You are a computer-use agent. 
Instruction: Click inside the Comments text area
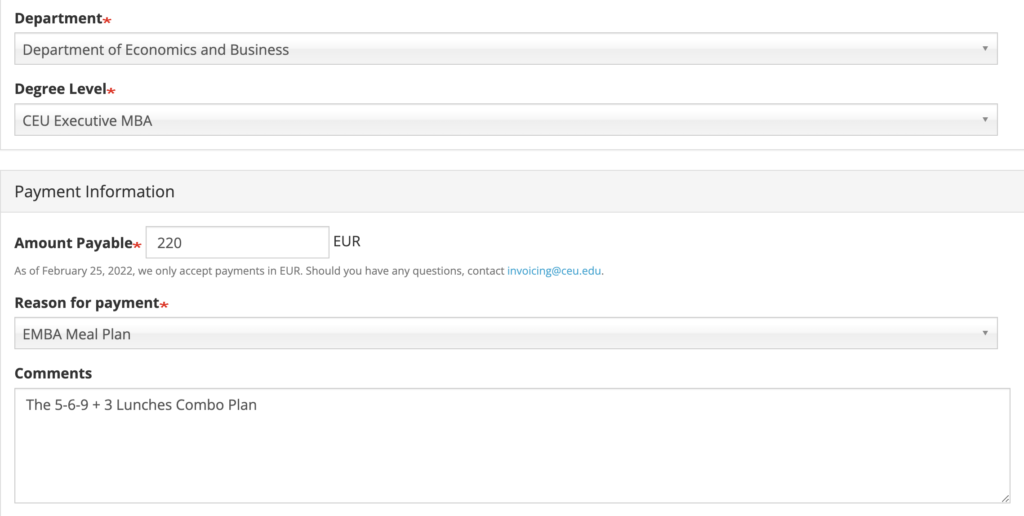pos(512,445)
